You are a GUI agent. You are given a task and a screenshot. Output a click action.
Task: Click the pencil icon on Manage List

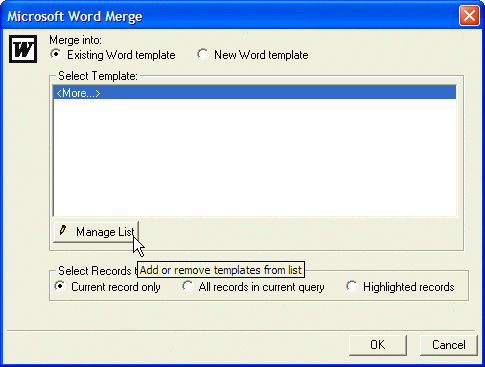pyautogui.click(x=63, y=230)
